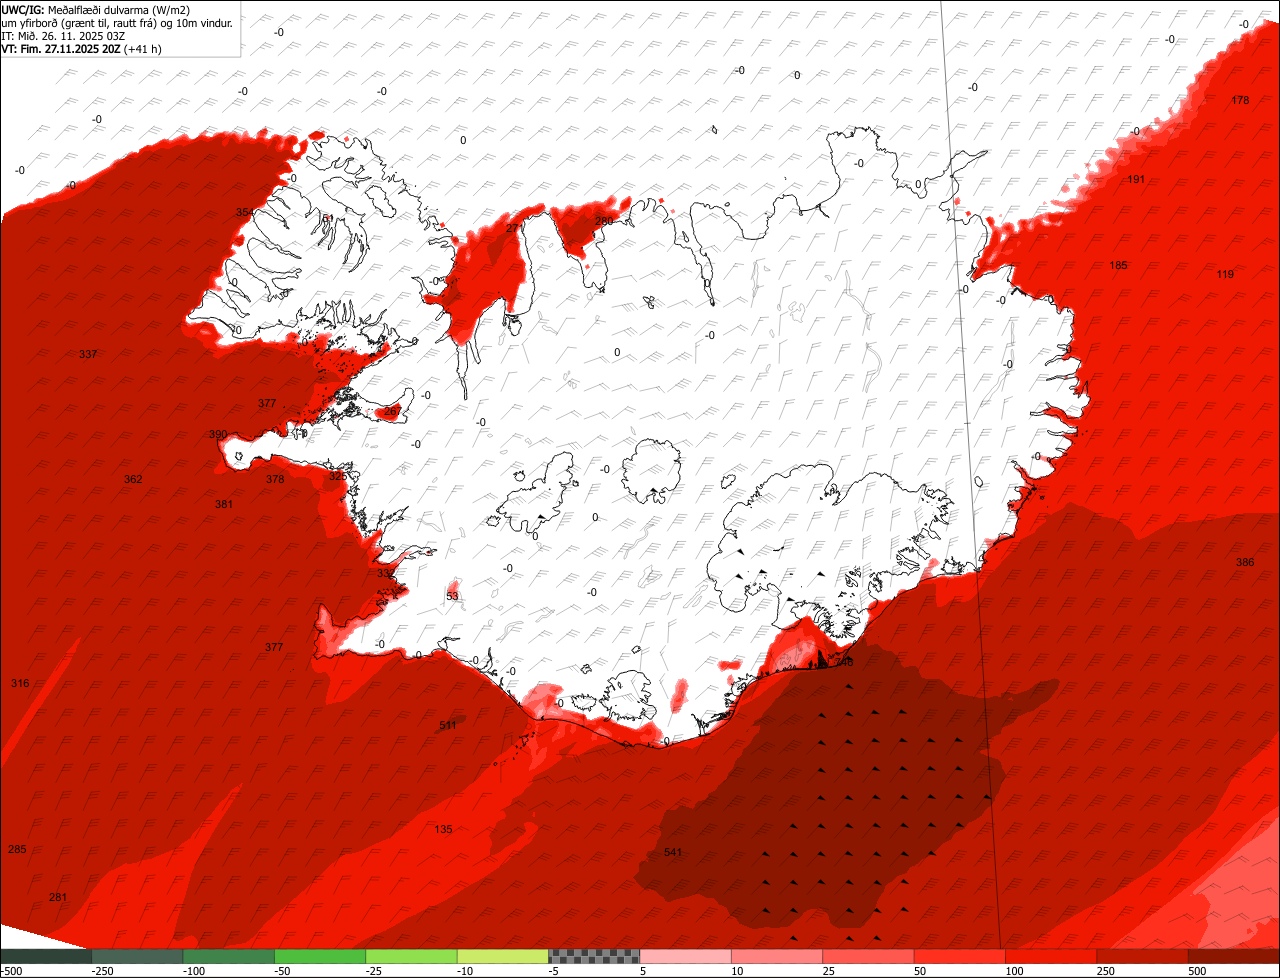Click the init time 'IT: Mið. 26. 11. 2025 03Z'
This screenshot has height=978, width=1280.
point(62,35)
